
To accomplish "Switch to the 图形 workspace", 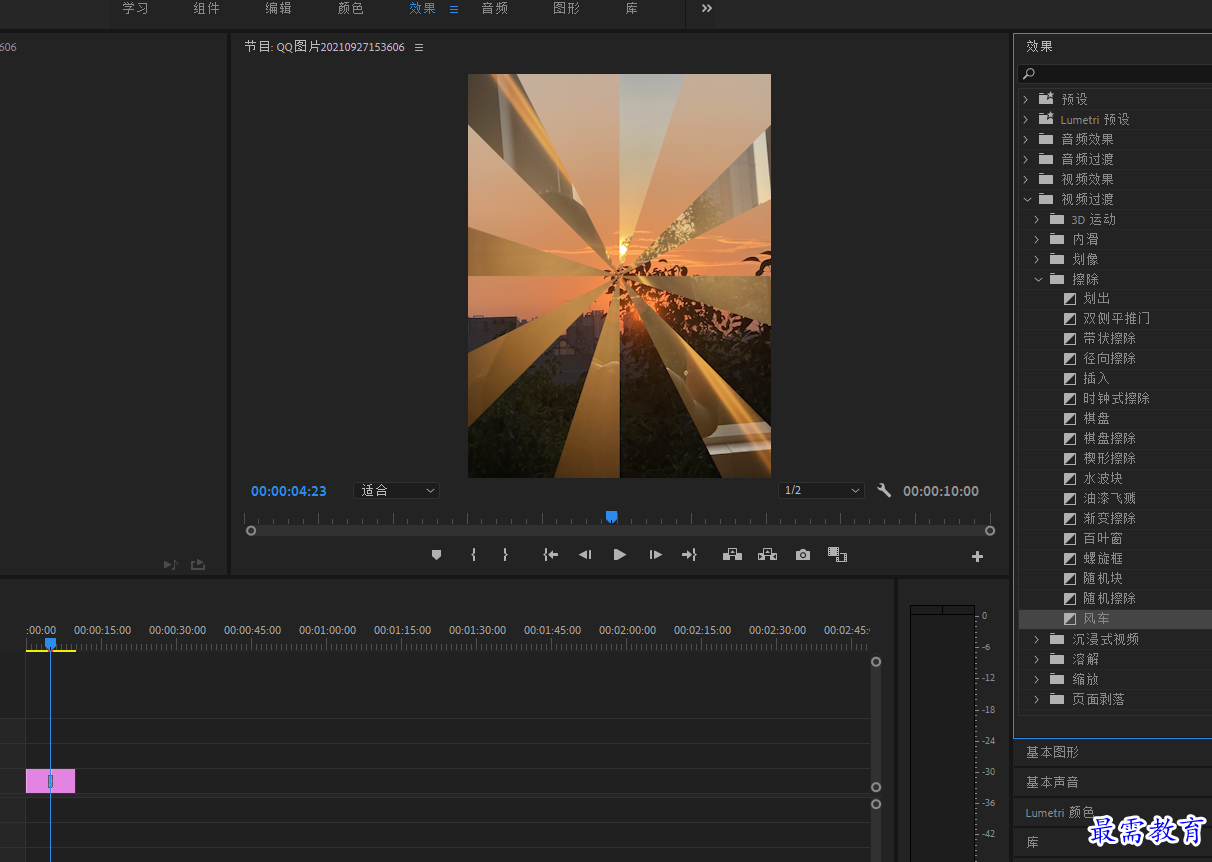I will 566,8.
